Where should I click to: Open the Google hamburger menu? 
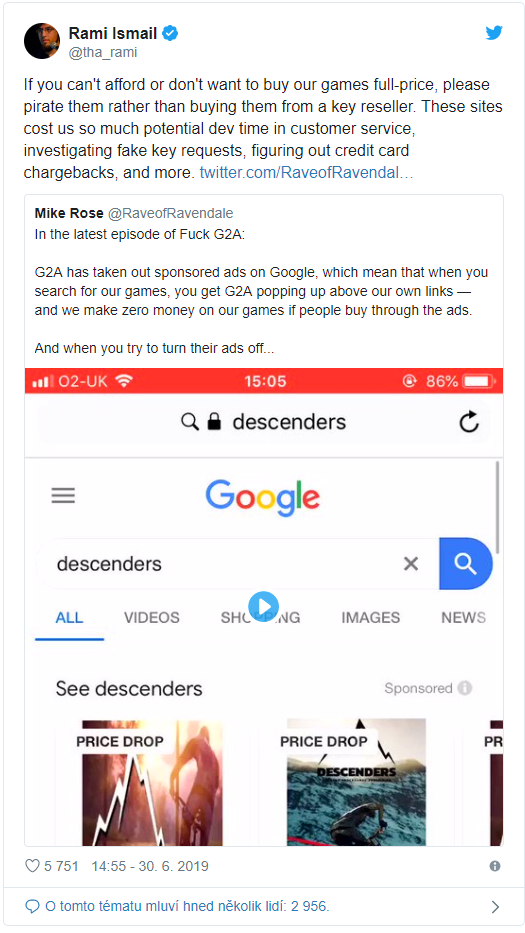coord(63,496)
